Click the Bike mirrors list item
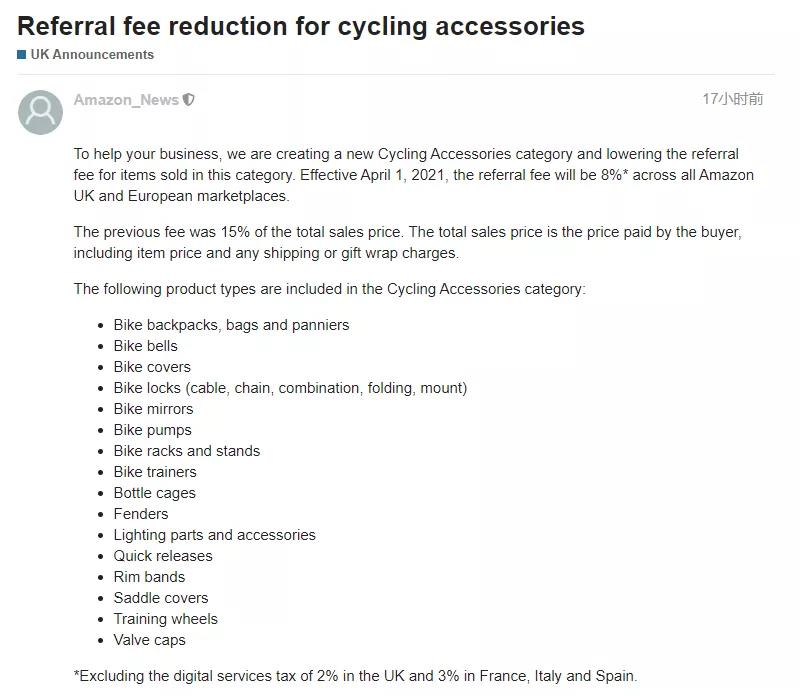Viewport: 800px width, 696px height. point(154,409)
